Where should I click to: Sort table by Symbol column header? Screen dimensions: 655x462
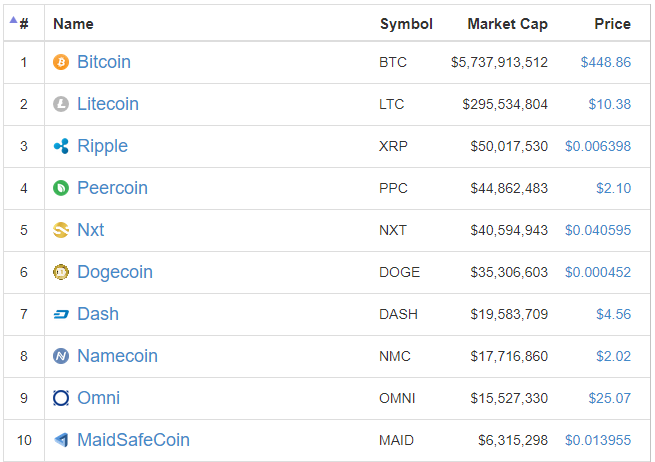(406, 24)
